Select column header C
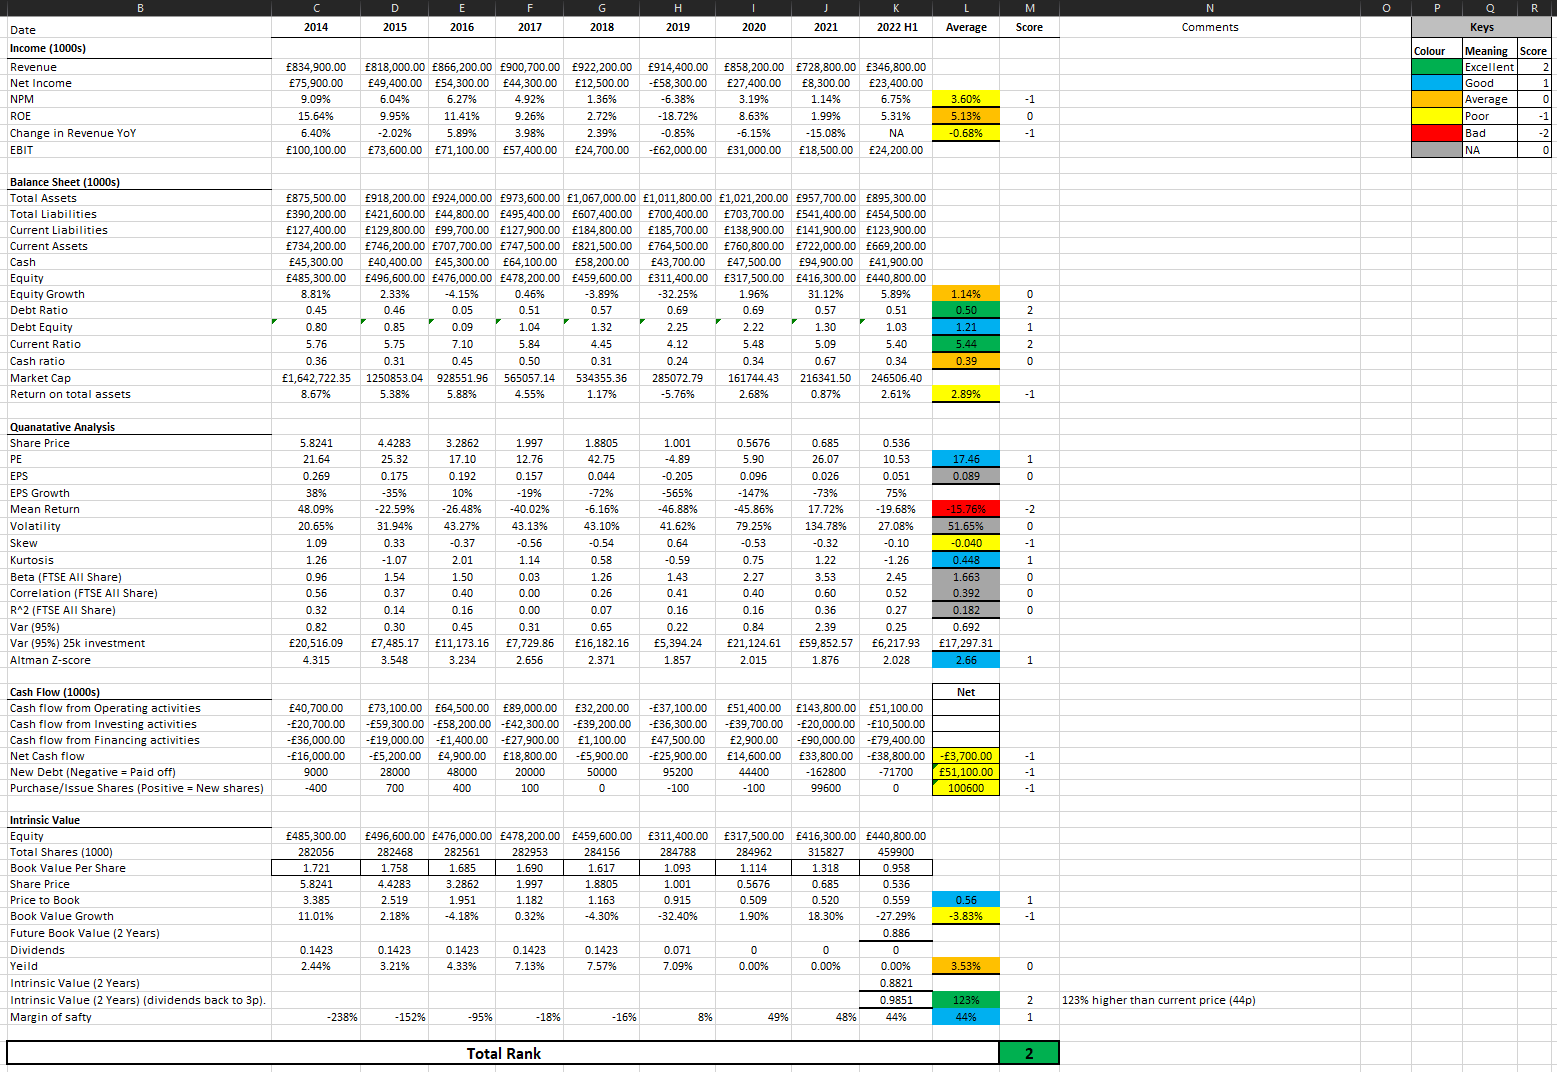This screenshot has height=1072, width=1557. pos(316,7)
